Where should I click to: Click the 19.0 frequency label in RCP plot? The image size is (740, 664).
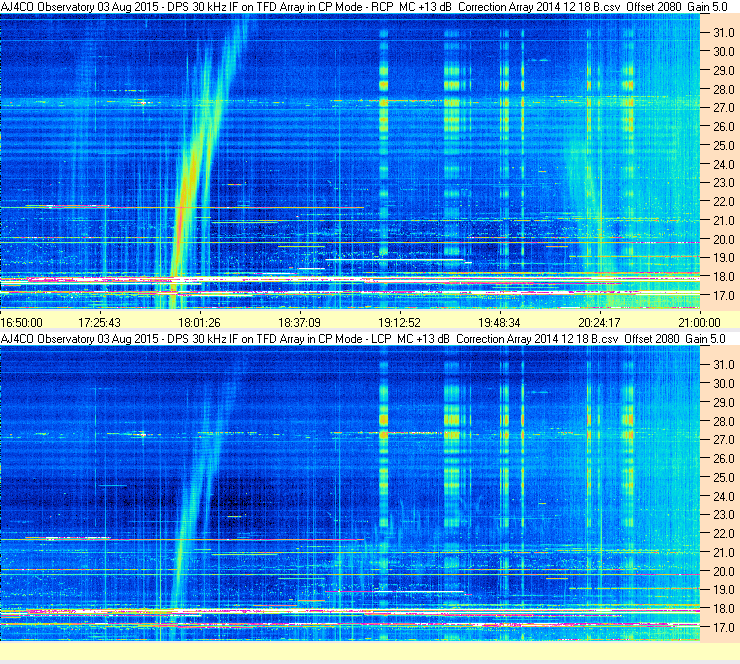click(723, 258)
